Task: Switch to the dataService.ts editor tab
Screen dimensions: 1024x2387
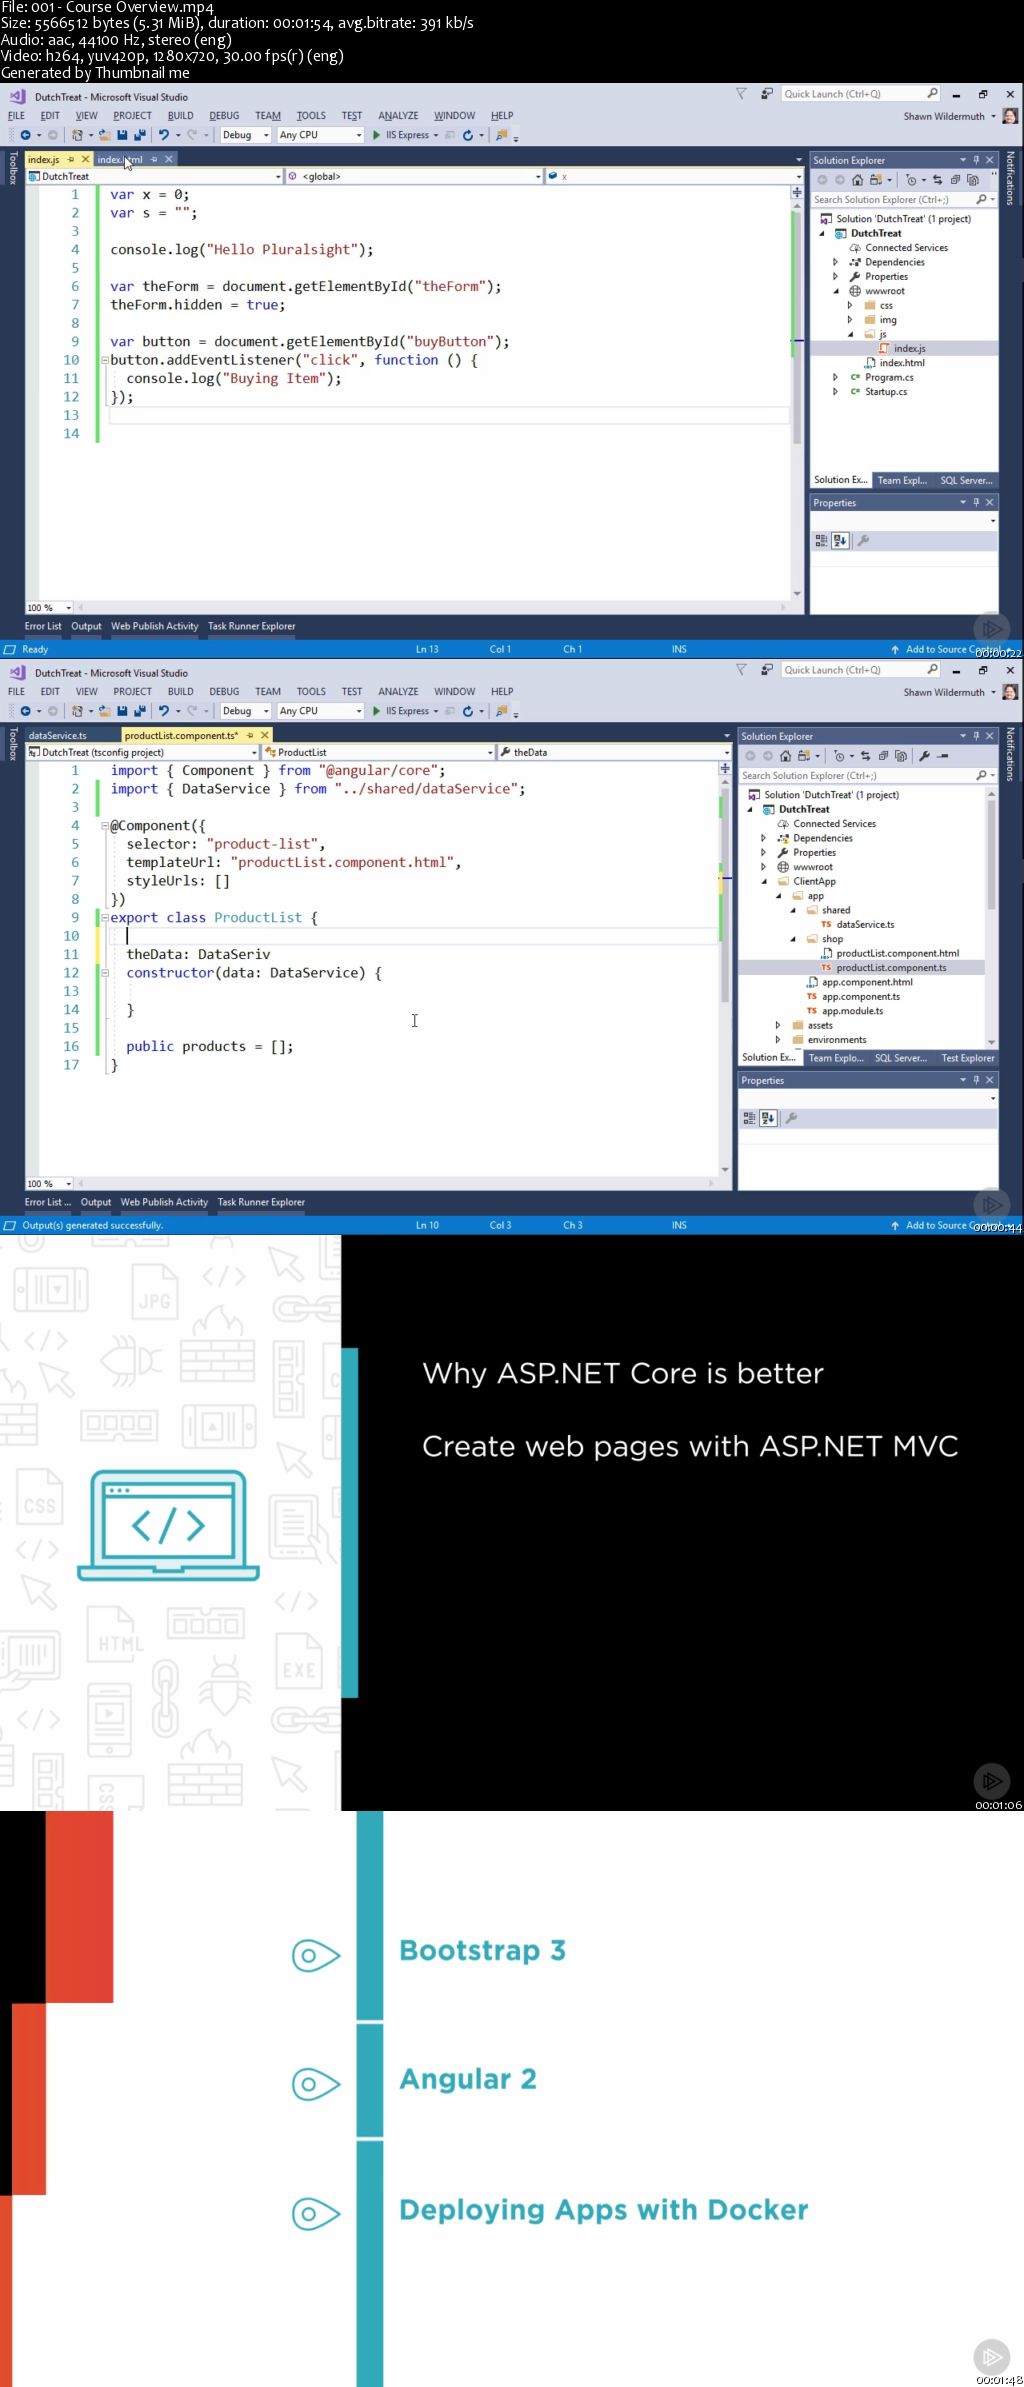Action: [58, 735]
